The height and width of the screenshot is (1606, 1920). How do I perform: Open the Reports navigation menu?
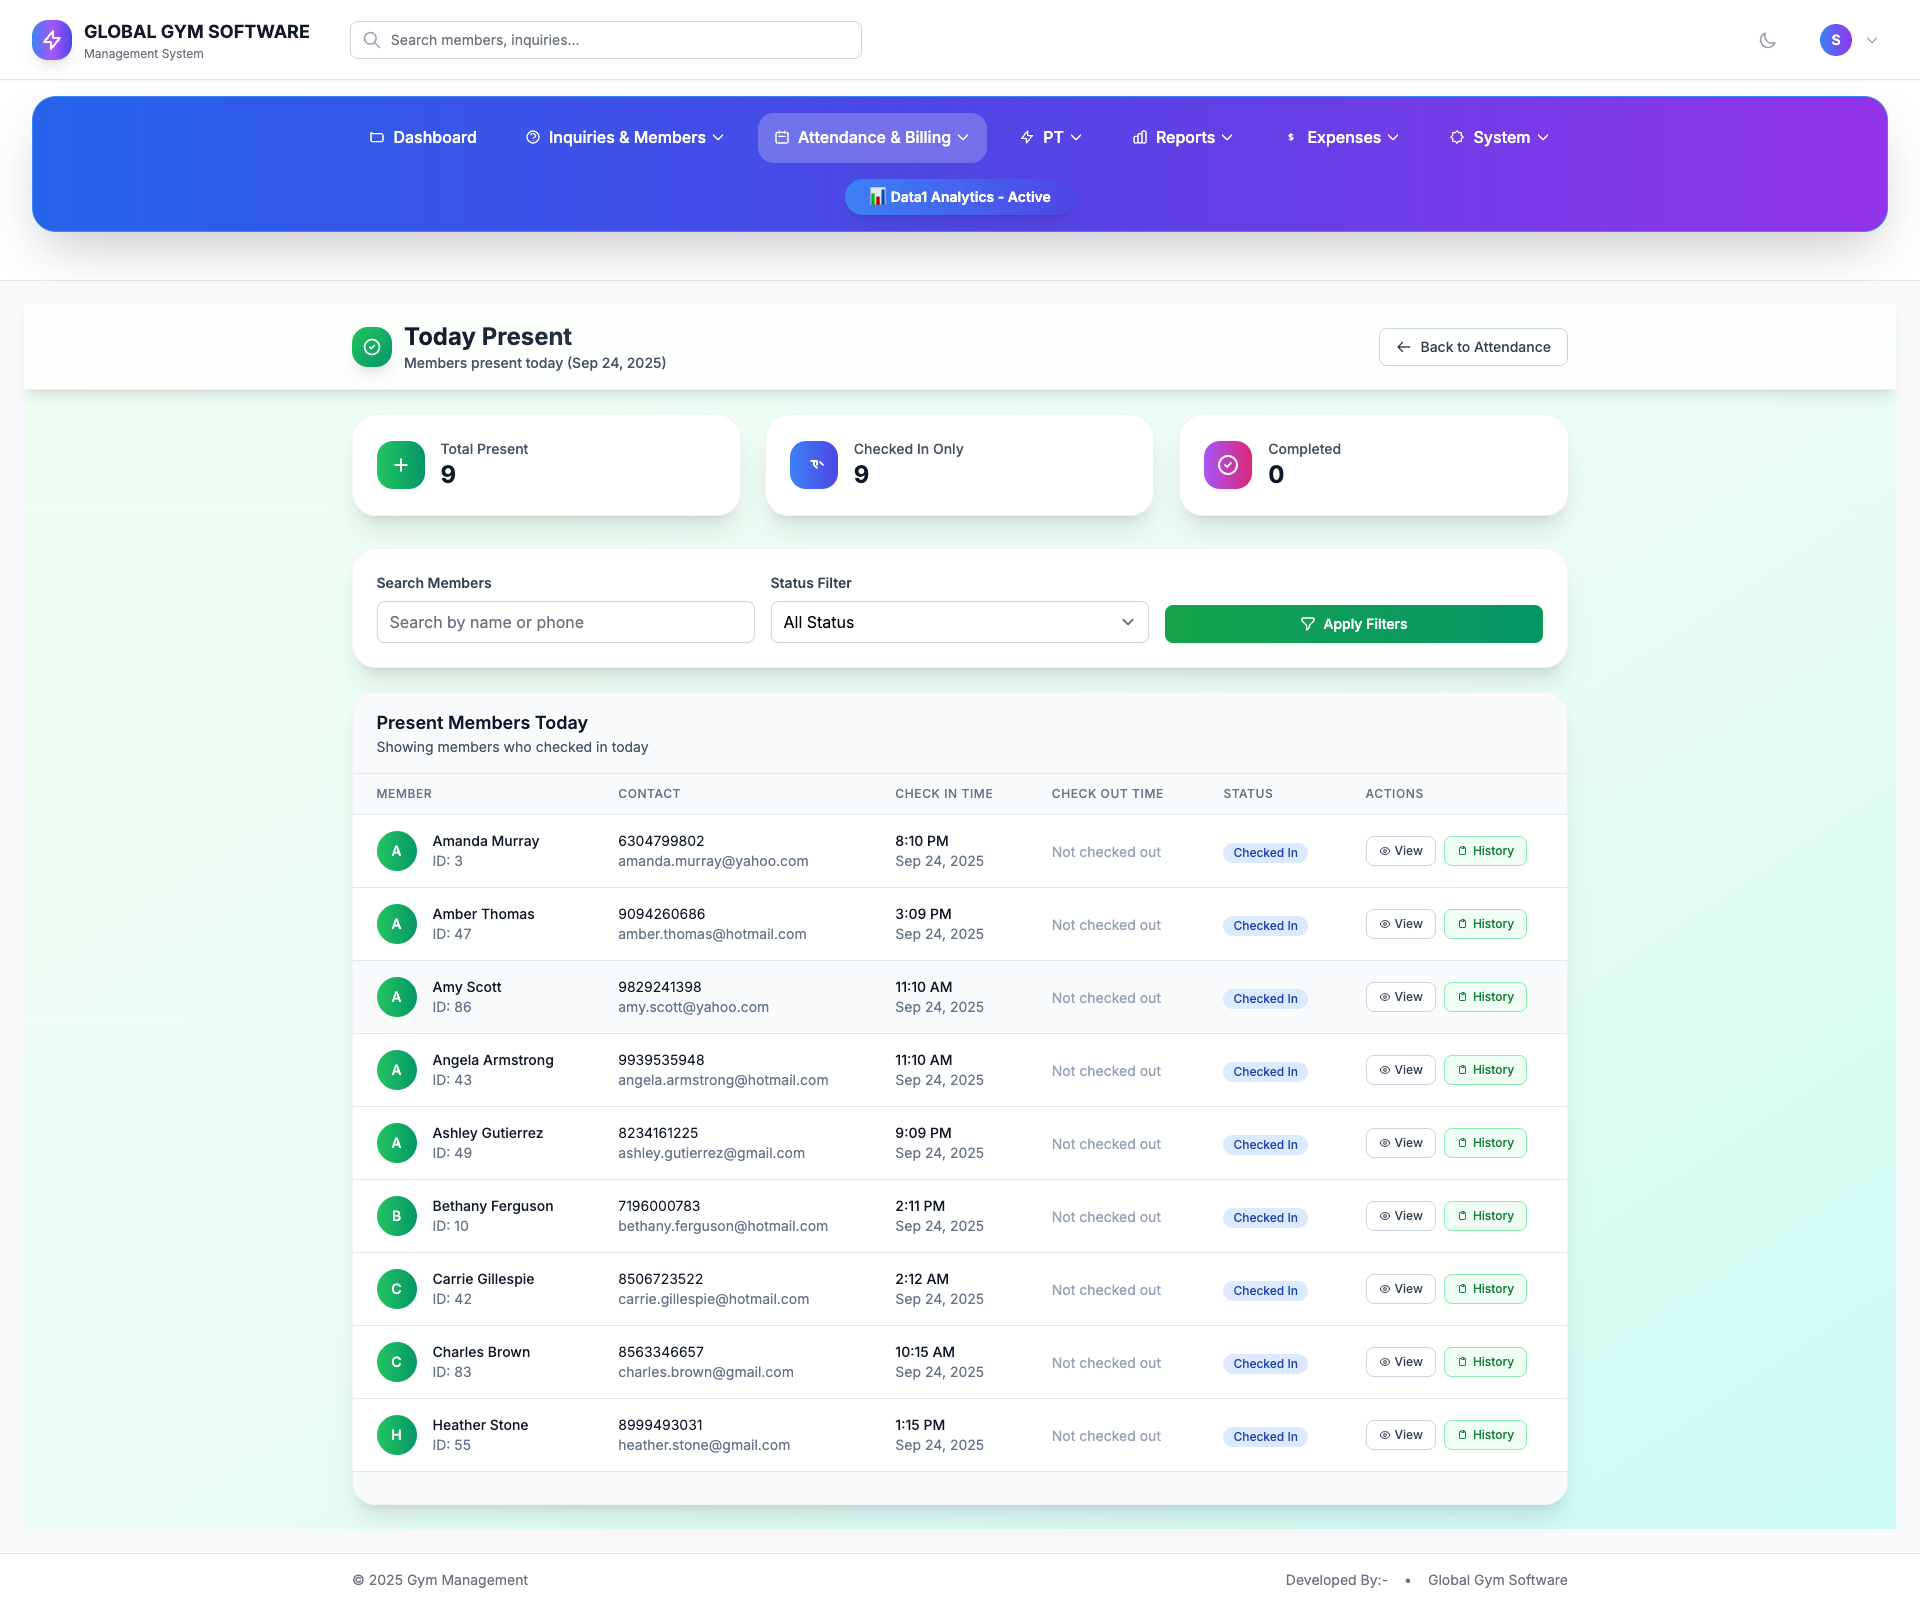(1182, 137)
